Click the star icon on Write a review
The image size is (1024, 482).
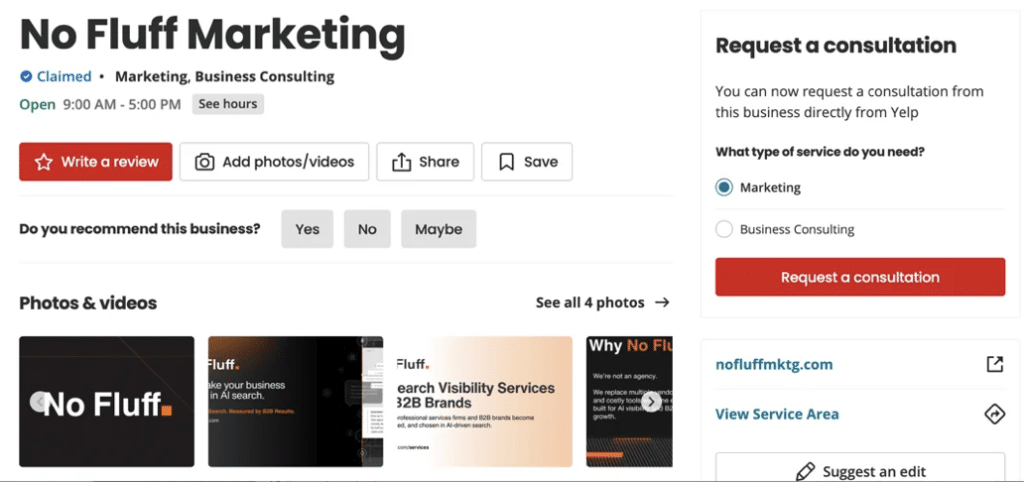pos(43,162)
